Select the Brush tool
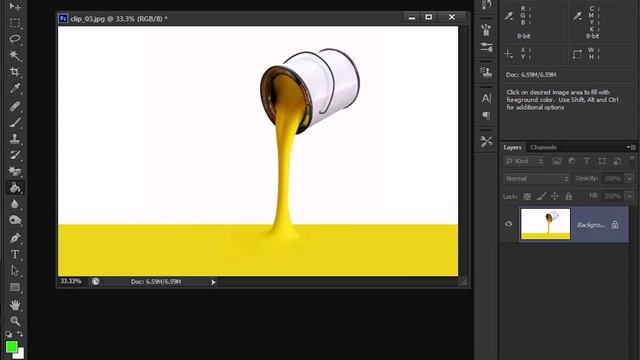This screenshot has height=360, width=640. pyautogui.click(x=15, y=122)
